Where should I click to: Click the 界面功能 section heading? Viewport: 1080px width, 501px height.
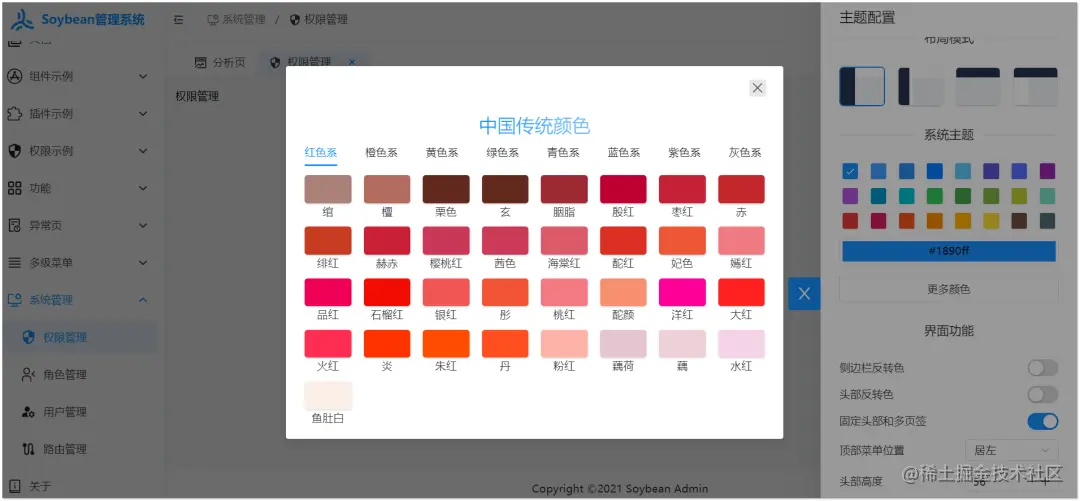pyautogui.click(x=948, y=331)
